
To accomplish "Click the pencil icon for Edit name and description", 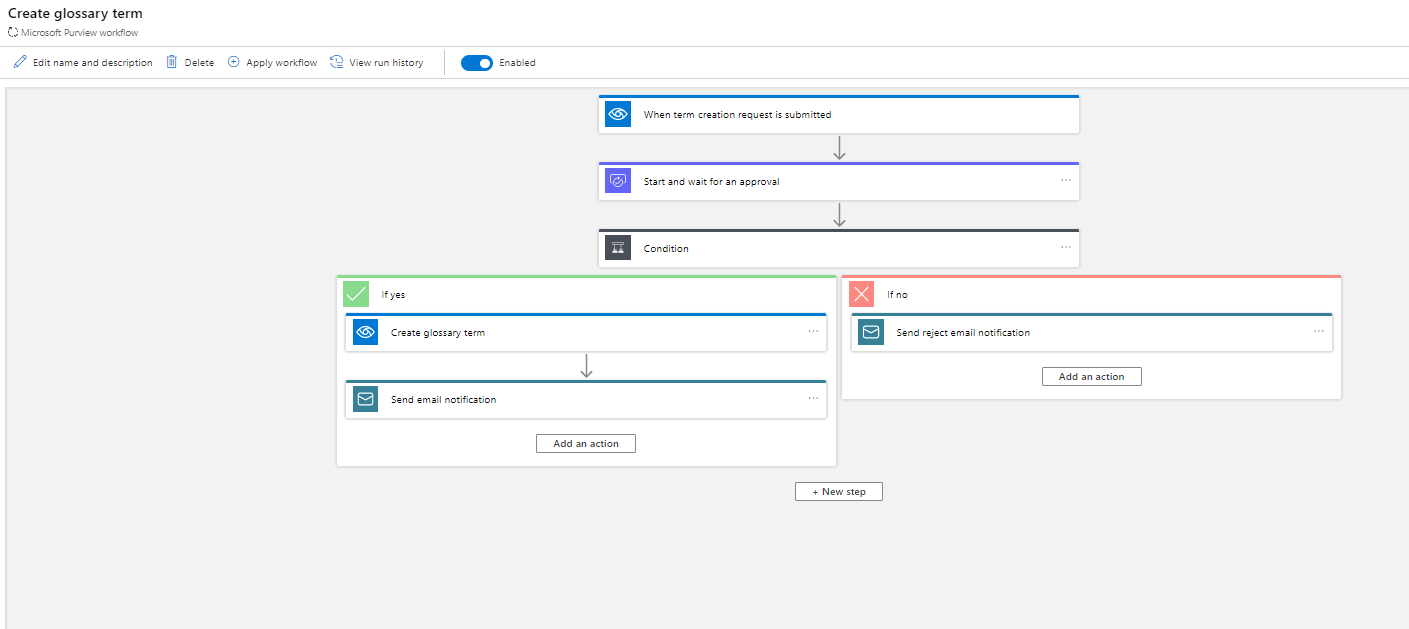I will [20, 62].
